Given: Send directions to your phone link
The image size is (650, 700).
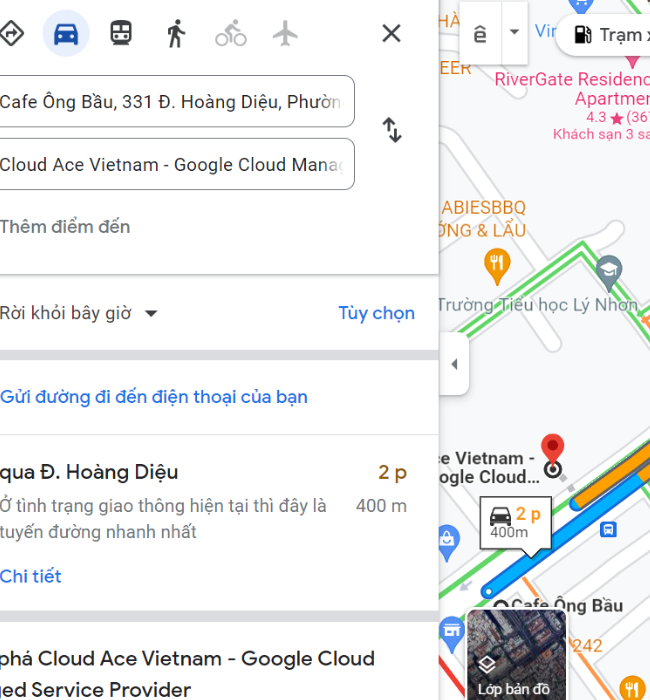Looking at the screenshot, I should pos(154,397).
